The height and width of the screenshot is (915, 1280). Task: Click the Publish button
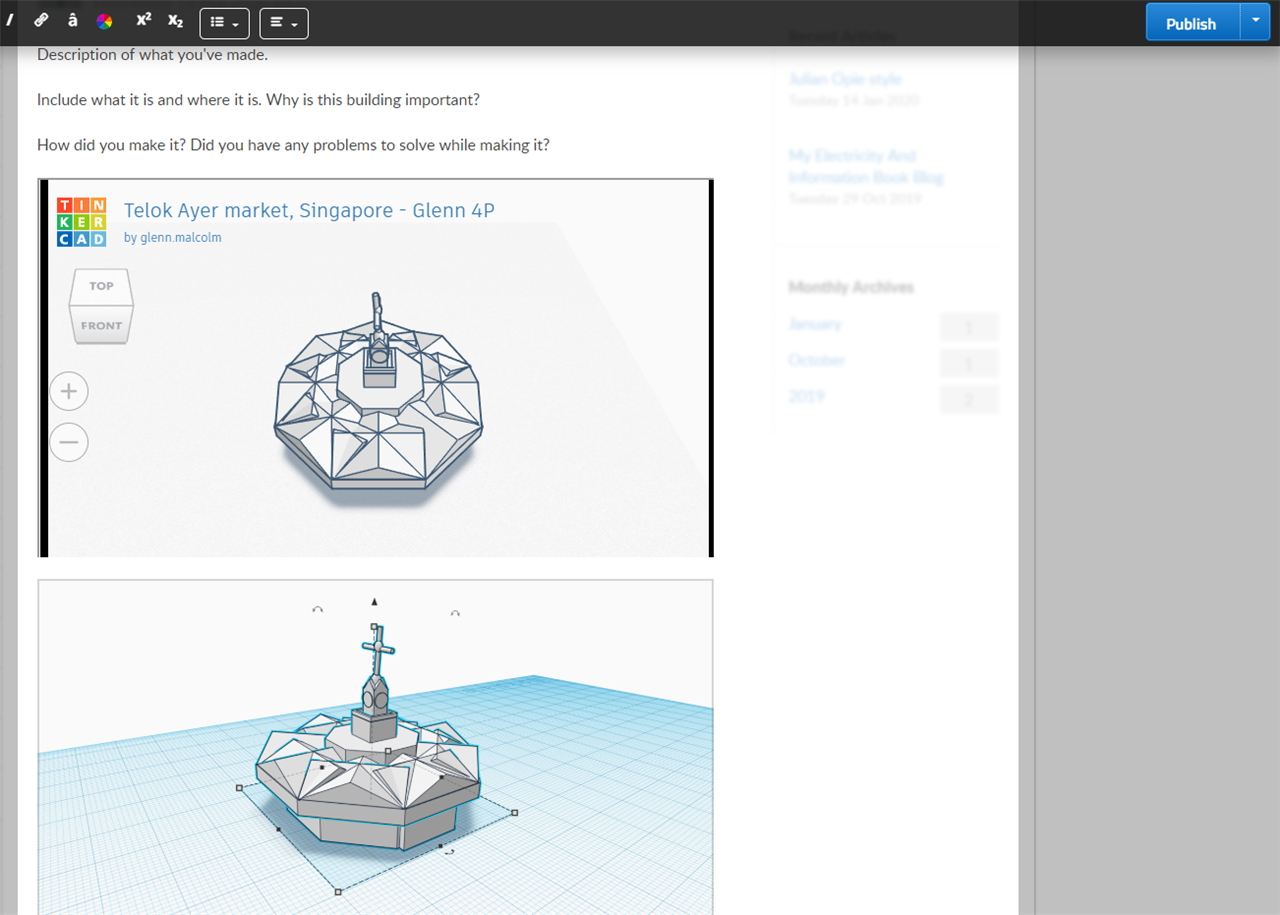1191,23
